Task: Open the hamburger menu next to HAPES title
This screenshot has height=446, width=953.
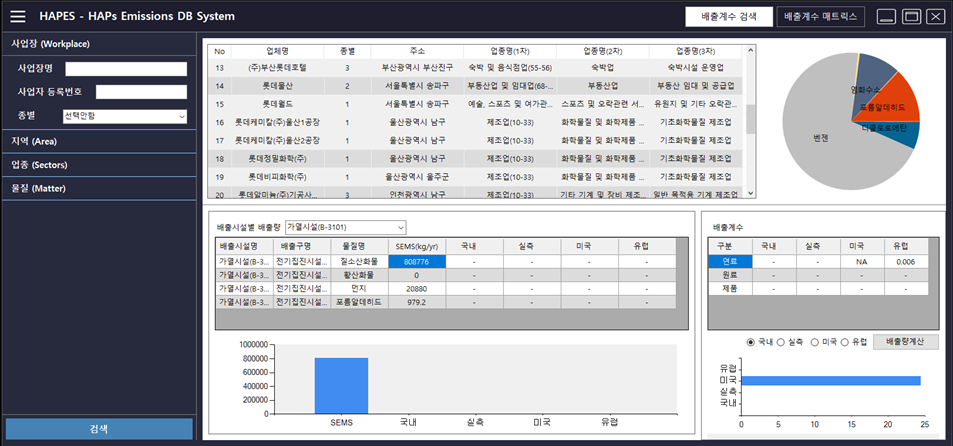Action: pyautogui.click(x=18, y=17)
